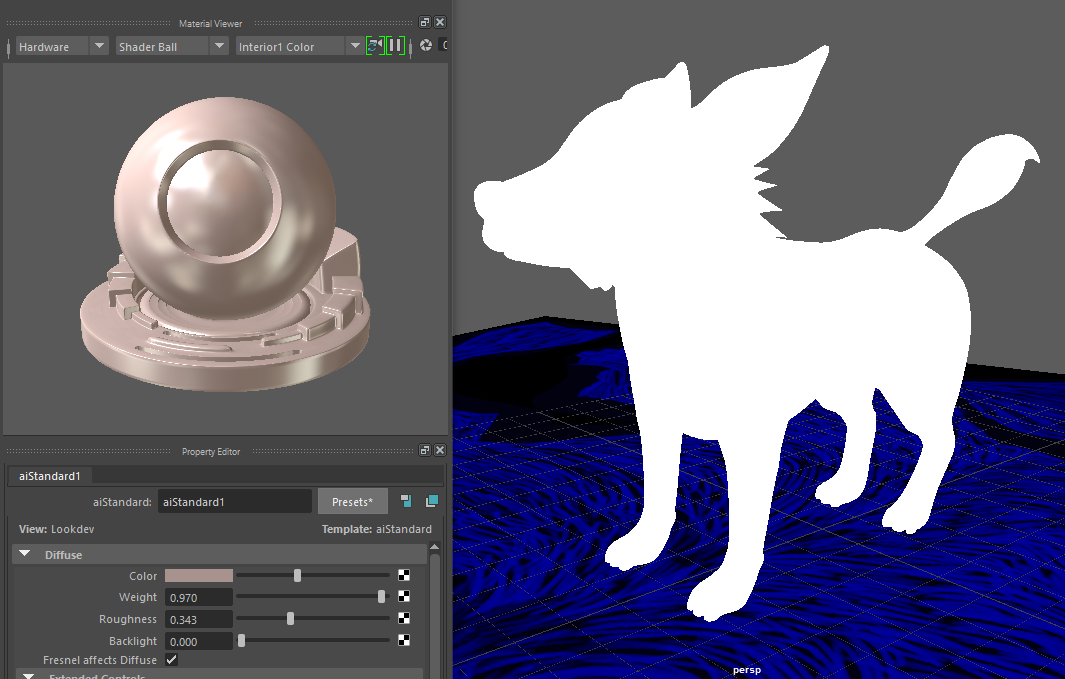Open the render settings aperture icon
The width and height of the screenshot is (1065, 679).
[x=425, y=45]
